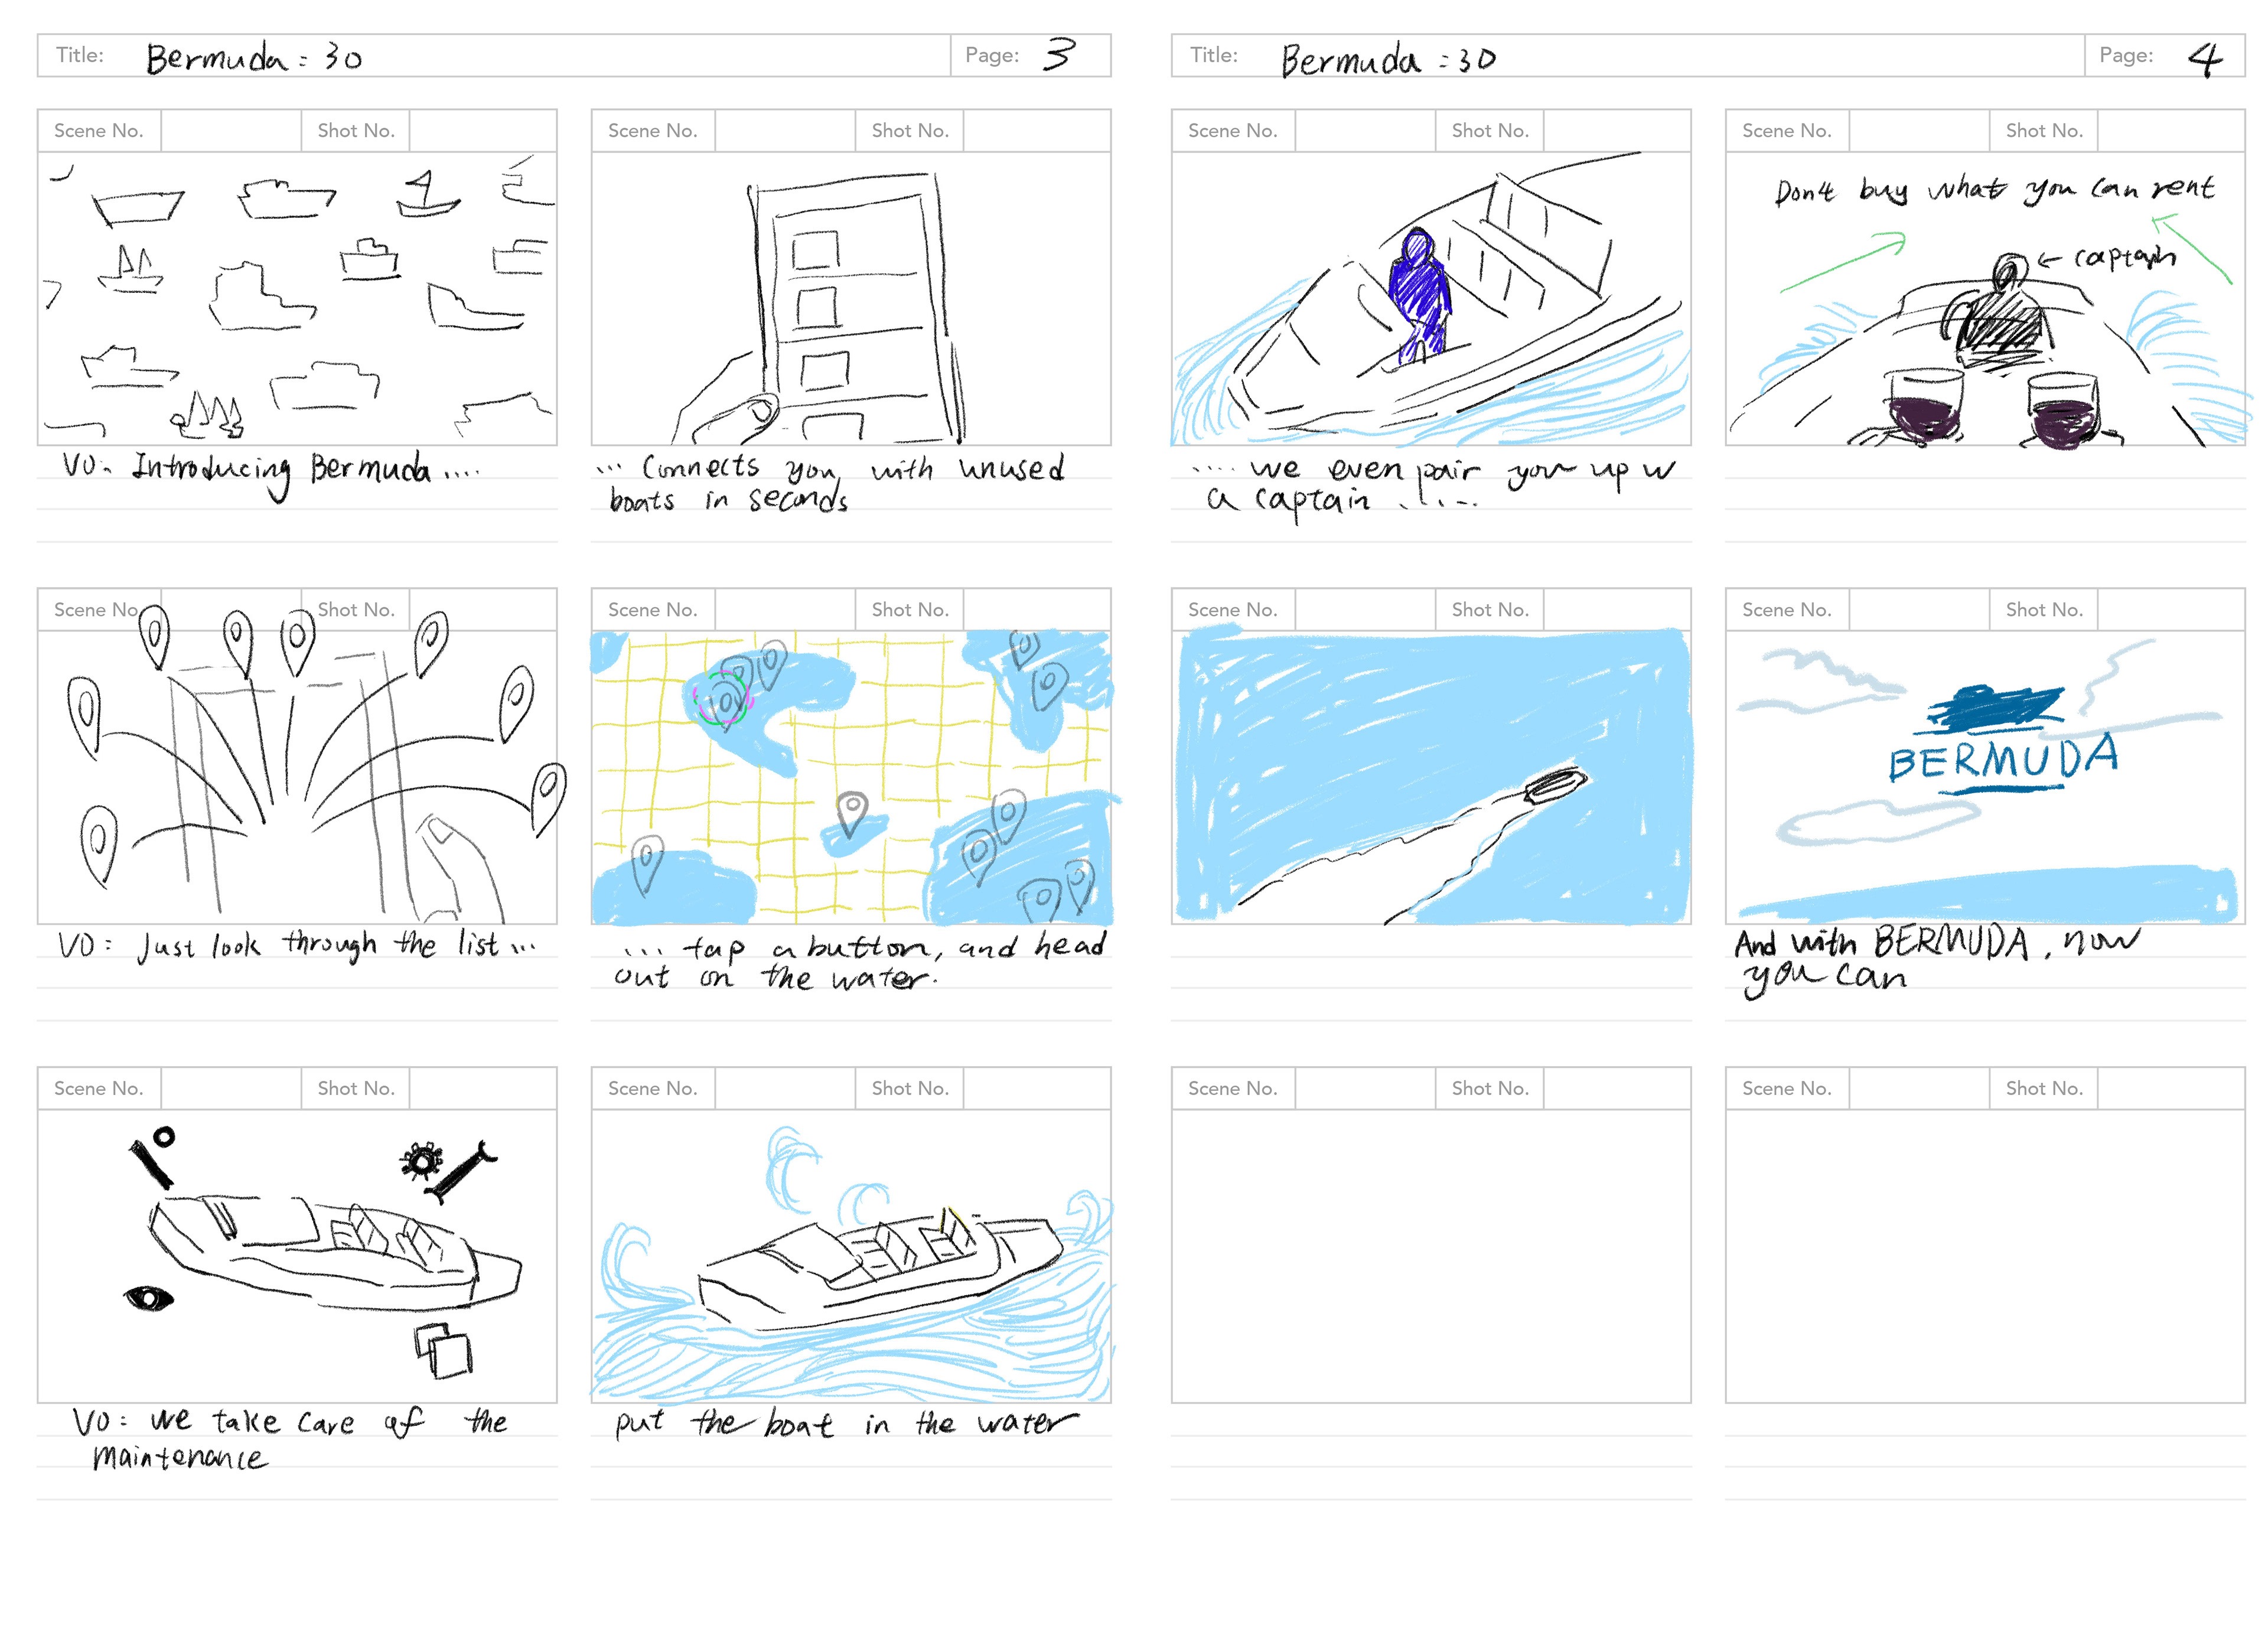The image size is (2268, 1626).
Task: Click the caption 'put the boat in the water'
Action: [x=846, y=1423]
